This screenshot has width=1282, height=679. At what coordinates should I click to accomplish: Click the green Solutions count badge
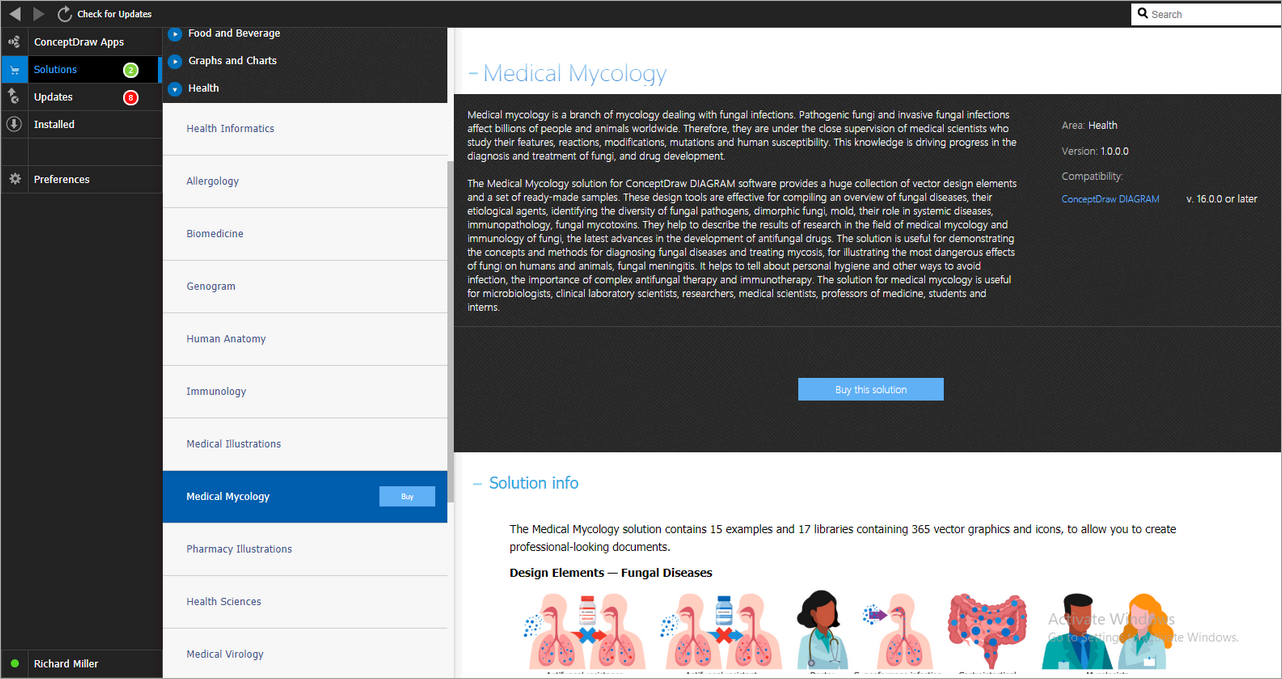coord(130,70)
